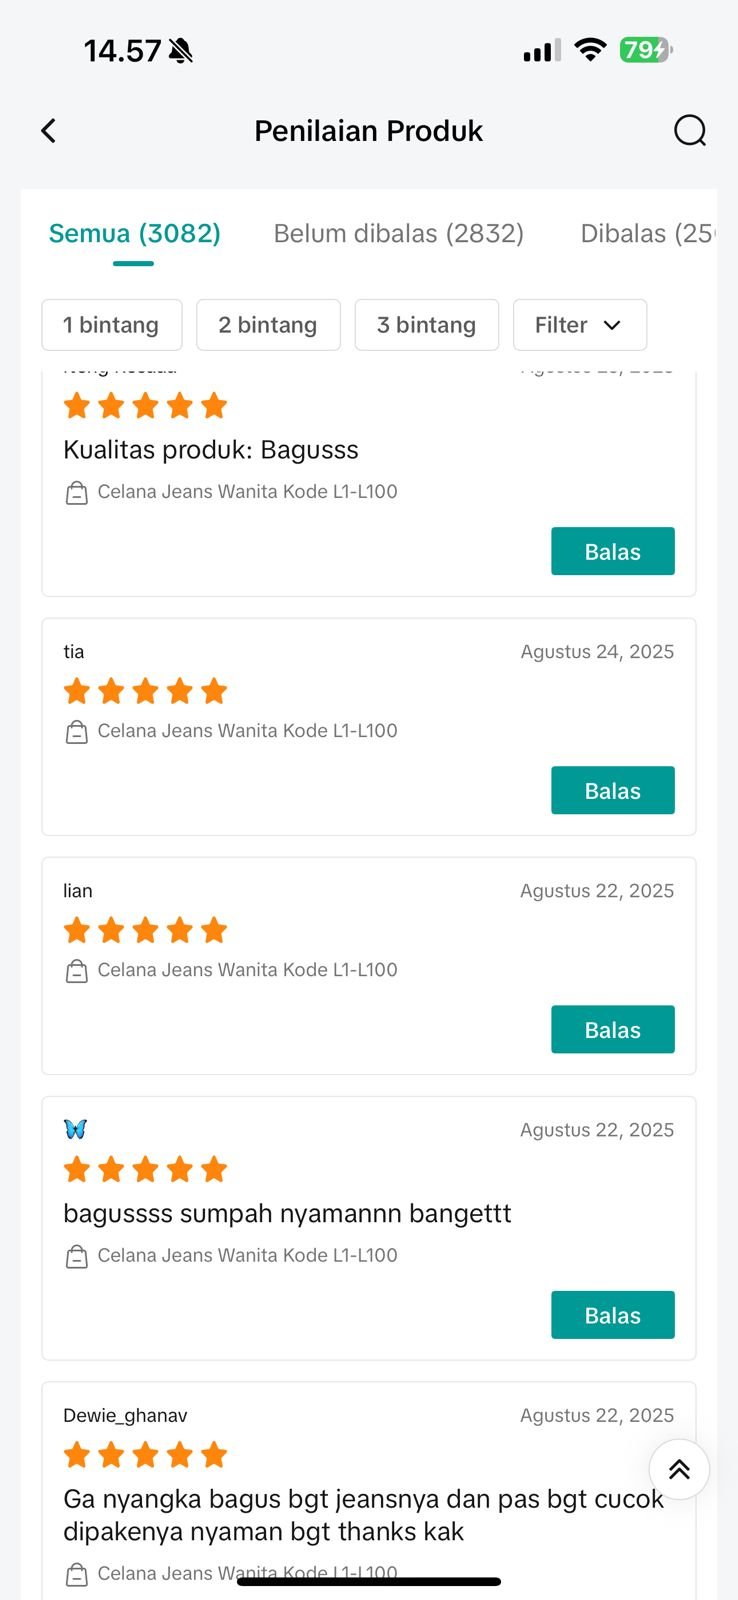
Task: Toggle the 1 bintang filter chip
Action: (x=111, y=325)
